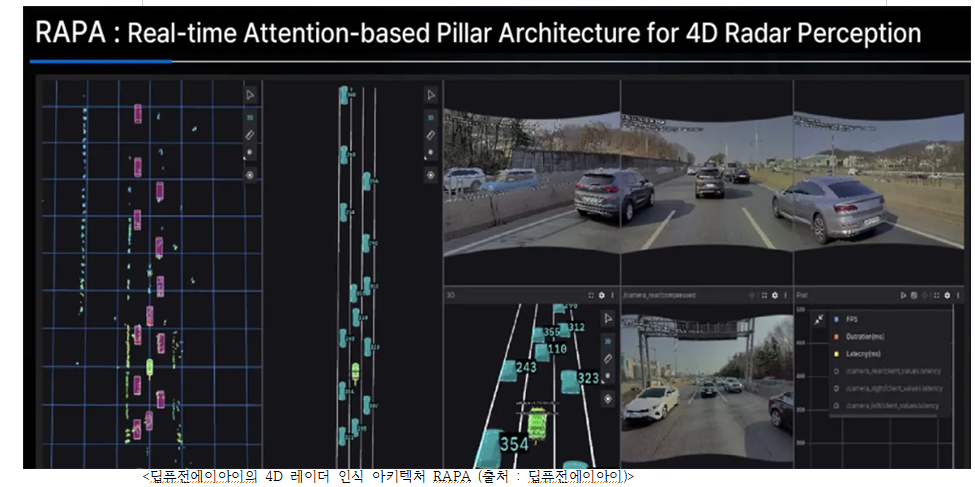Toggle 3D view in the middle lane panel
Screen dimensions: 975x487
431,115
